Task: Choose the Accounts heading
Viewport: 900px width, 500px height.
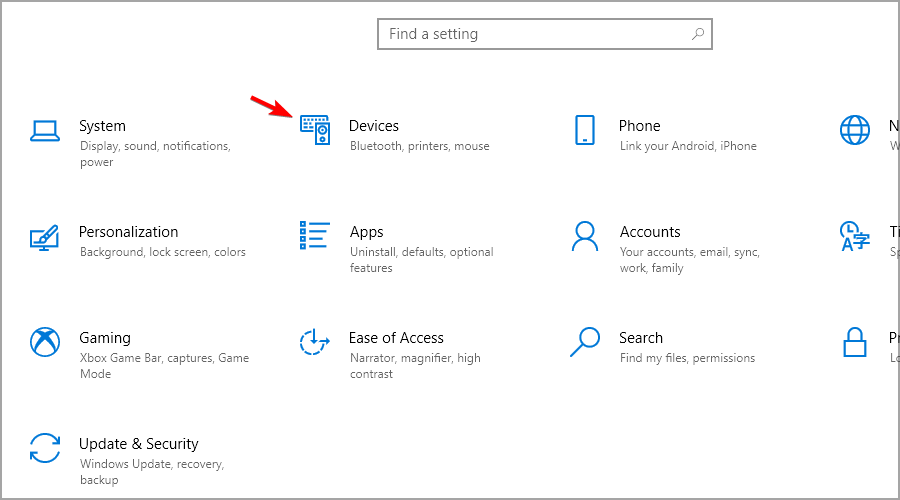Action: click(650, 232)
